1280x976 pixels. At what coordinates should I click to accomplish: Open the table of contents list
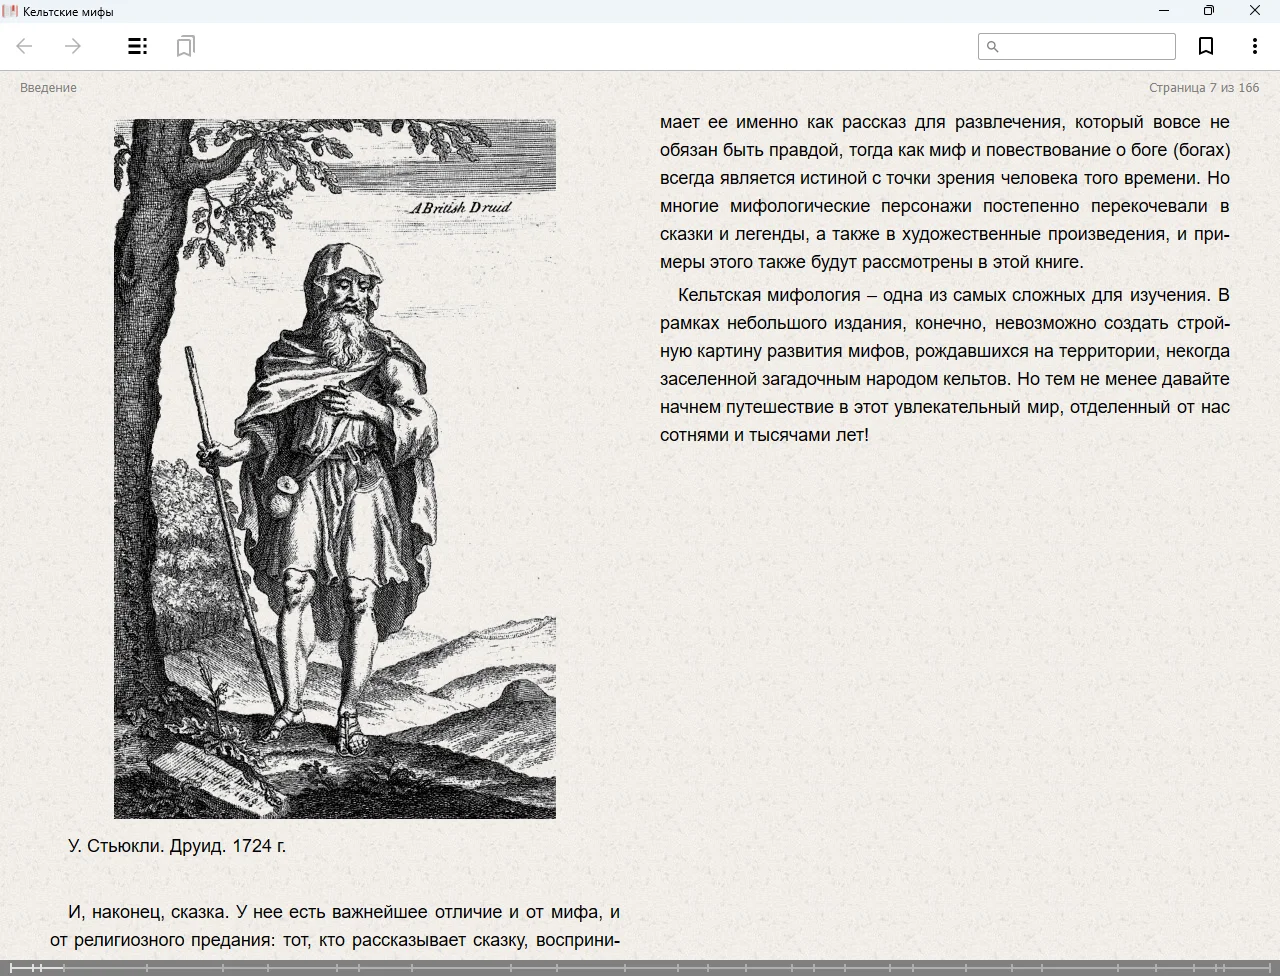(138, 46)
